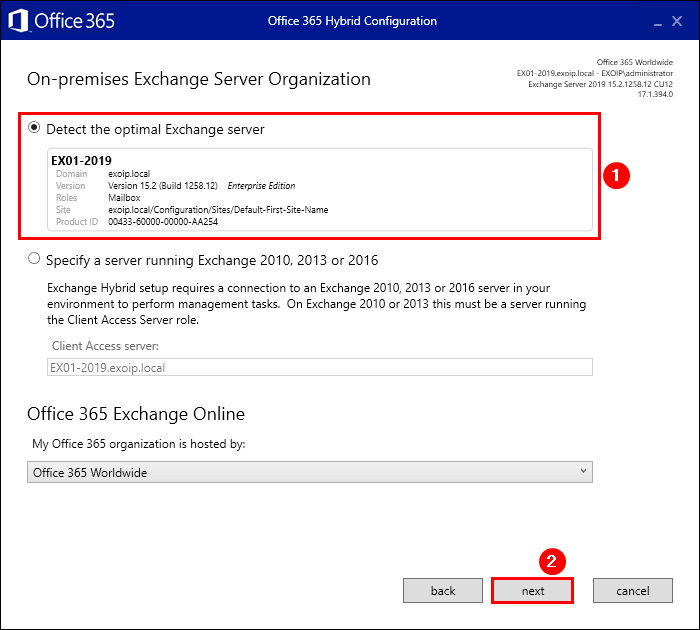
Task: Click the Site path value in server details
Action: tap(217, 210)
